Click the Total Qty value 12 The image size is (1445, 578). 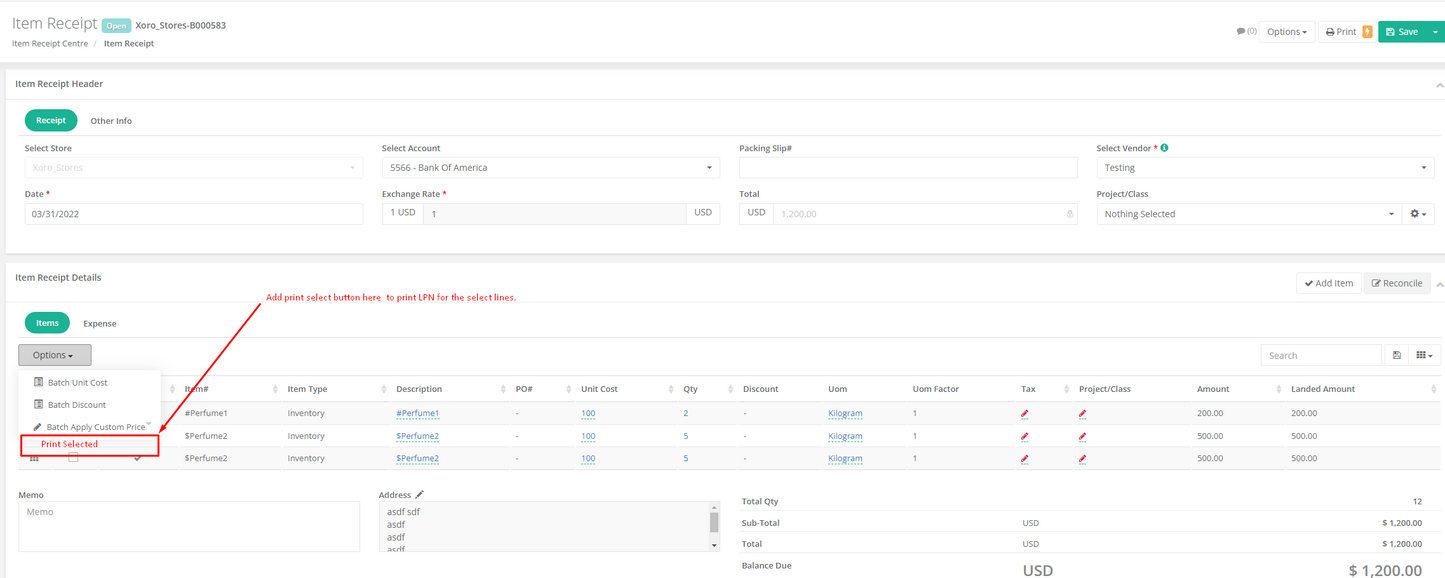pos(1416,501)
